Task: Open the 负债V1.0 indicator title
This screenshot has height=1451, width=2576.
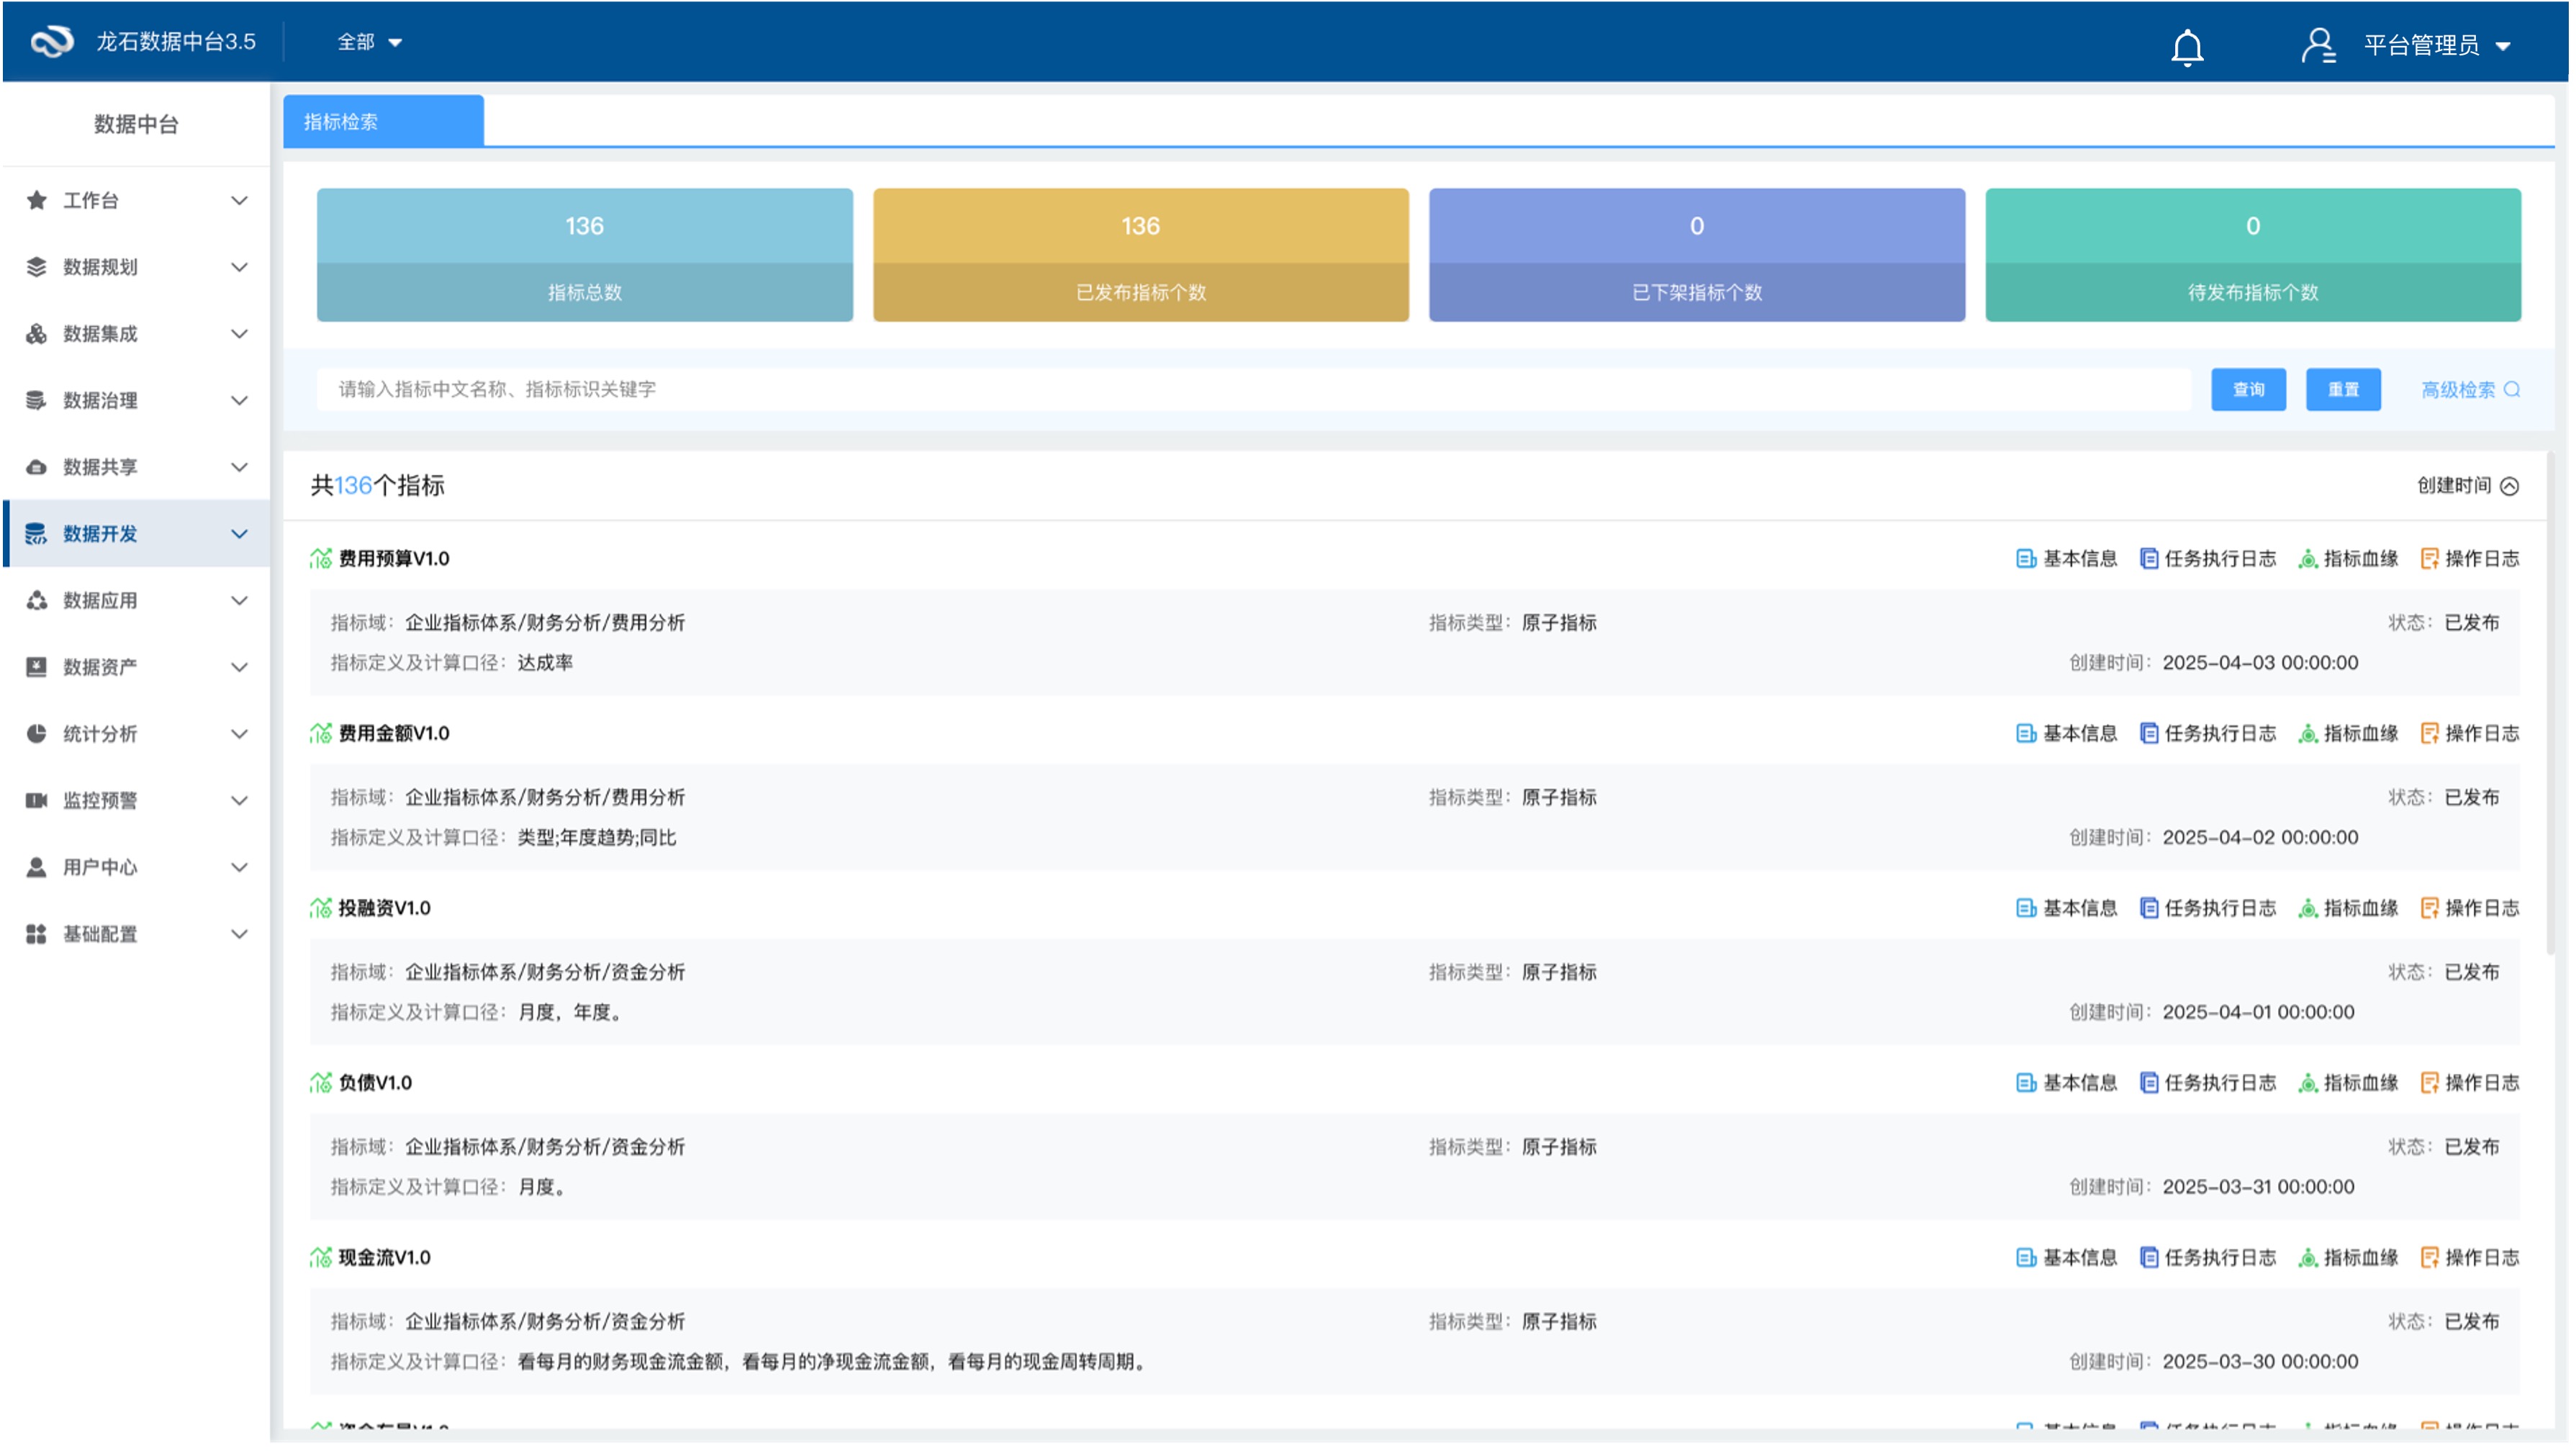Action: [375, 1083]
